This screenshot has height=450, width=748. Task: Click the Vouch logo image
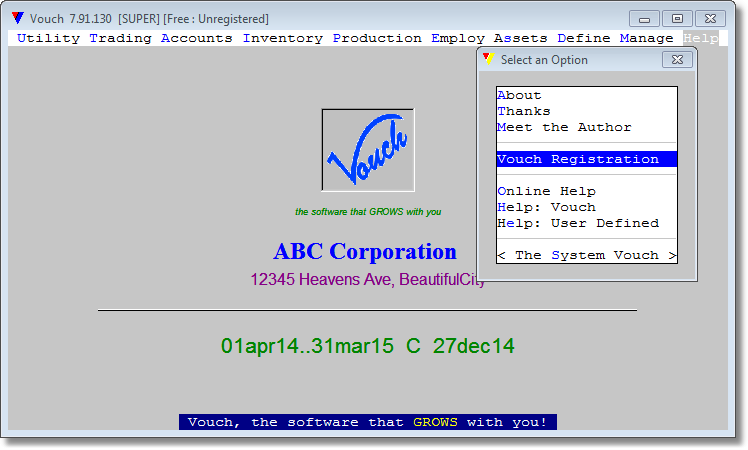click(368, 150)
